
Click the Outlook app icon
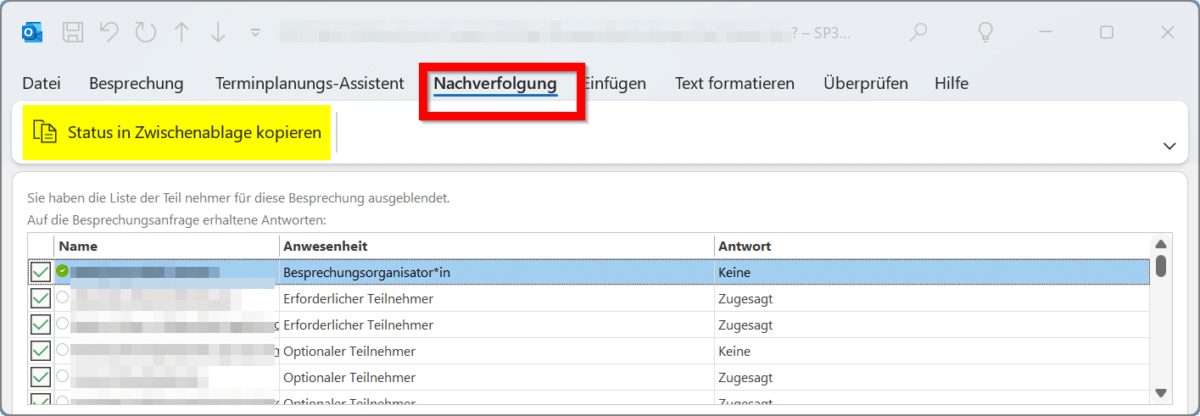click(x=32, y=32)
